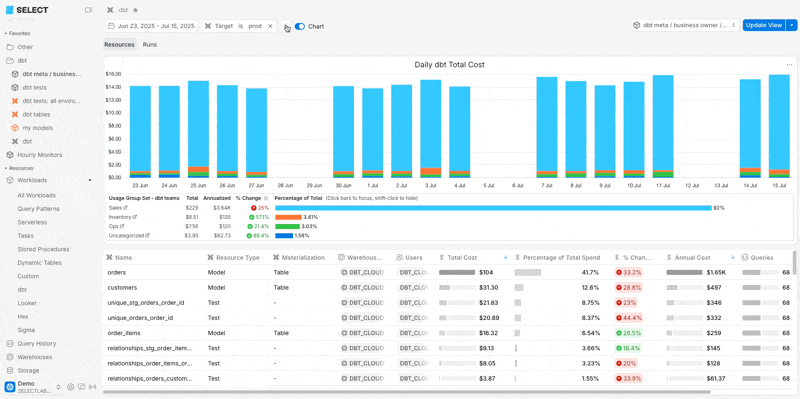This screenshot has width=800, height=399.
Task: Focus the orange Inventory percentage bar
Action: [x=288, y=217]
